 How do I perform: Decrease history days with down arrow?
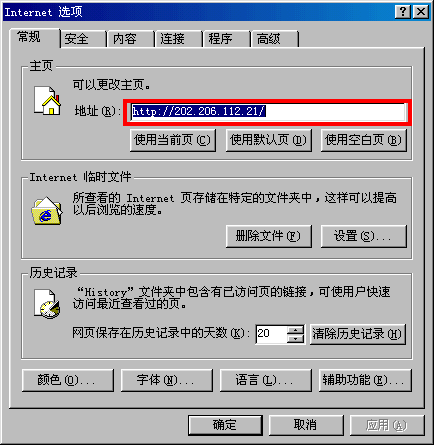pyautogui.click(x=296, y=339)
